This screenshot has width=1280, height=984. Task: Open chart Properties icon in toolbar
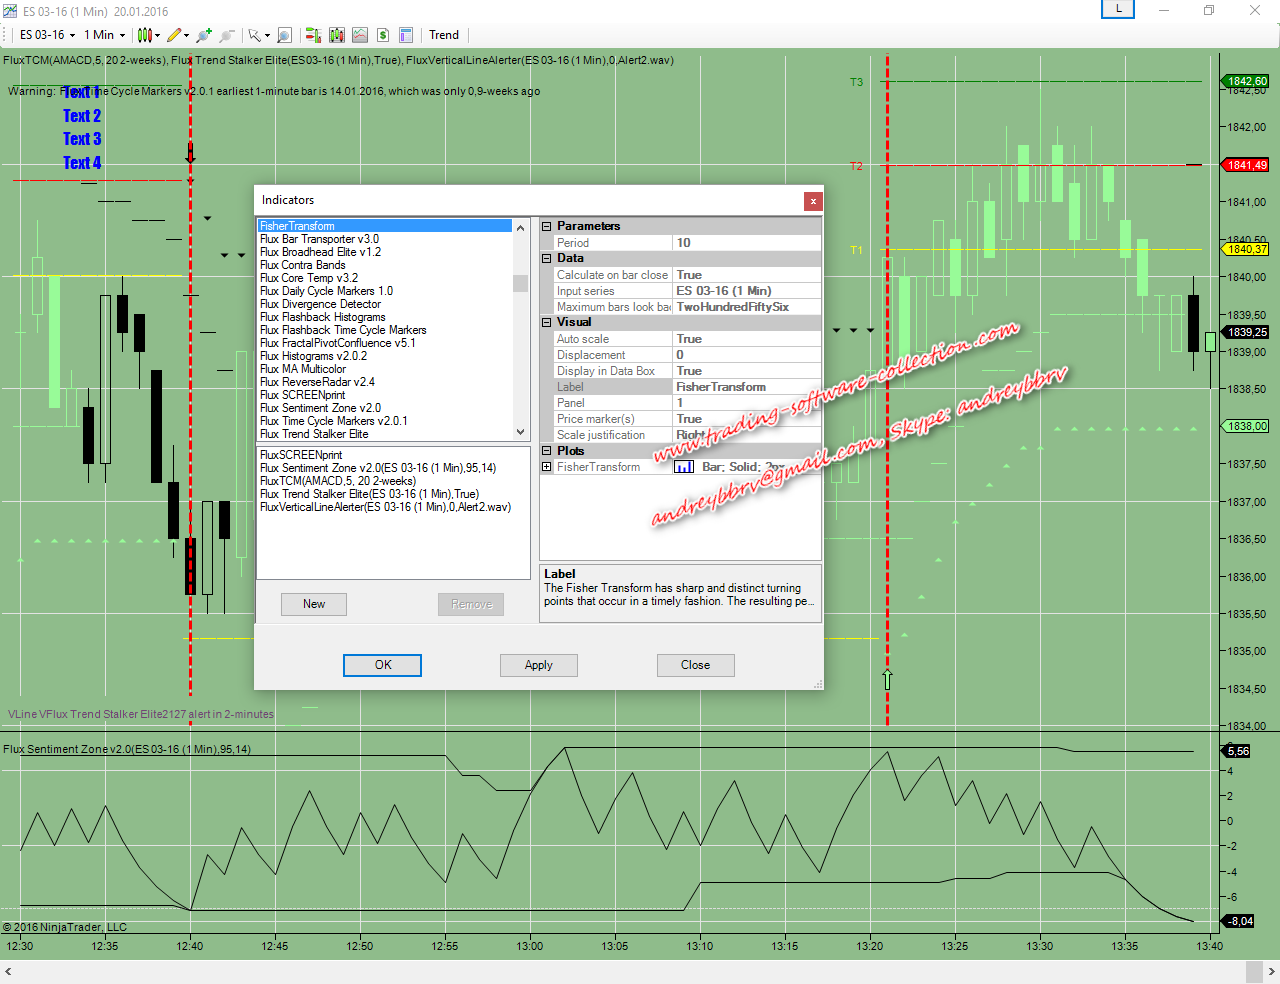click(x=406, y=35)
